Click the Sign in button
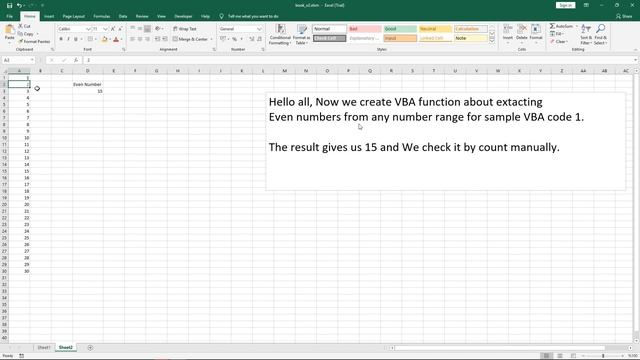 click(565, 5)
